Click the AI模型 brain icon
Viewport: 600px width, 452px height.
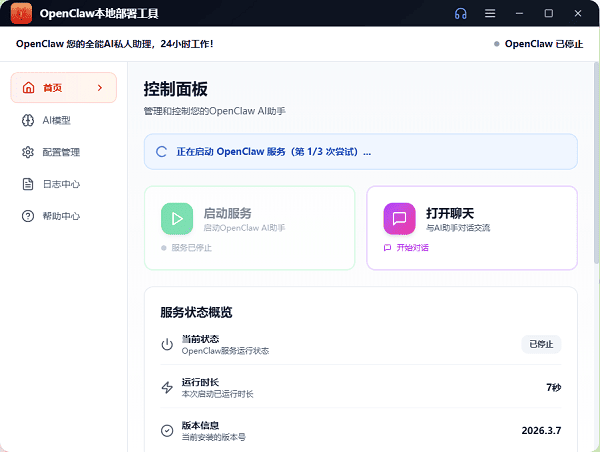point(28,120)
